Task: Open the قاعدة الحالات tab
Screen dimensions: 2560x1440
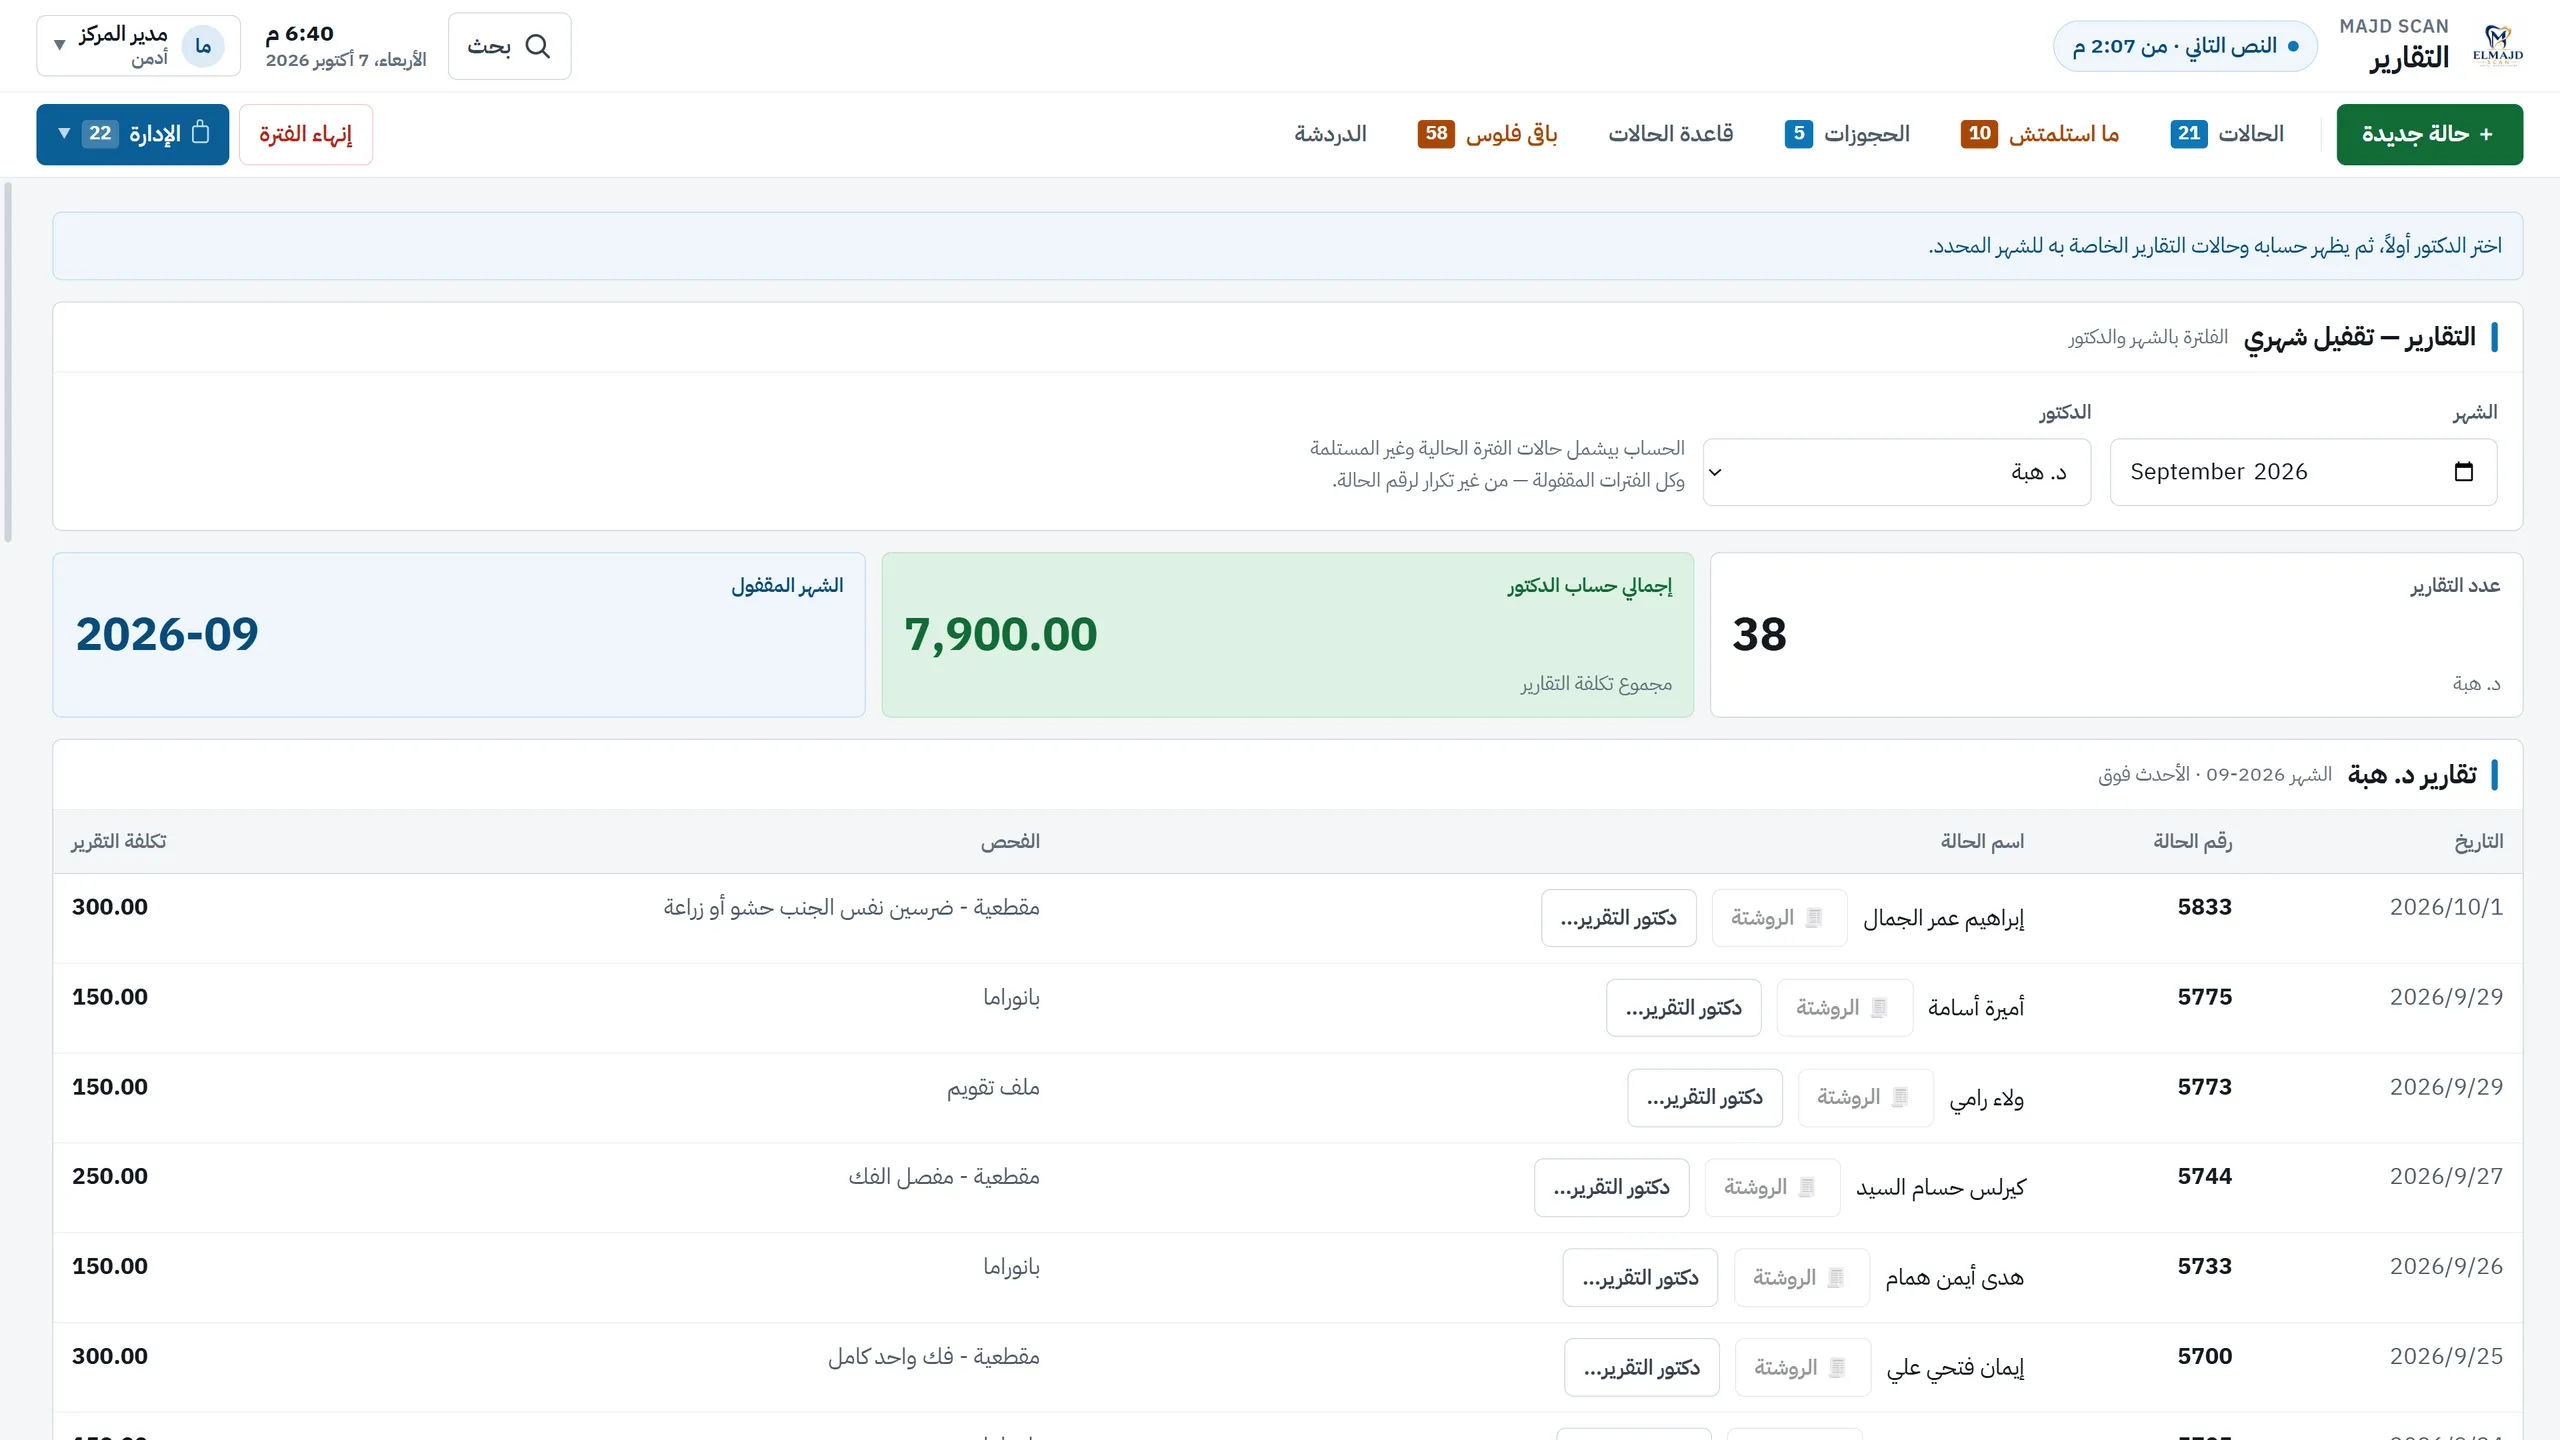Action: click(1670, 134)
